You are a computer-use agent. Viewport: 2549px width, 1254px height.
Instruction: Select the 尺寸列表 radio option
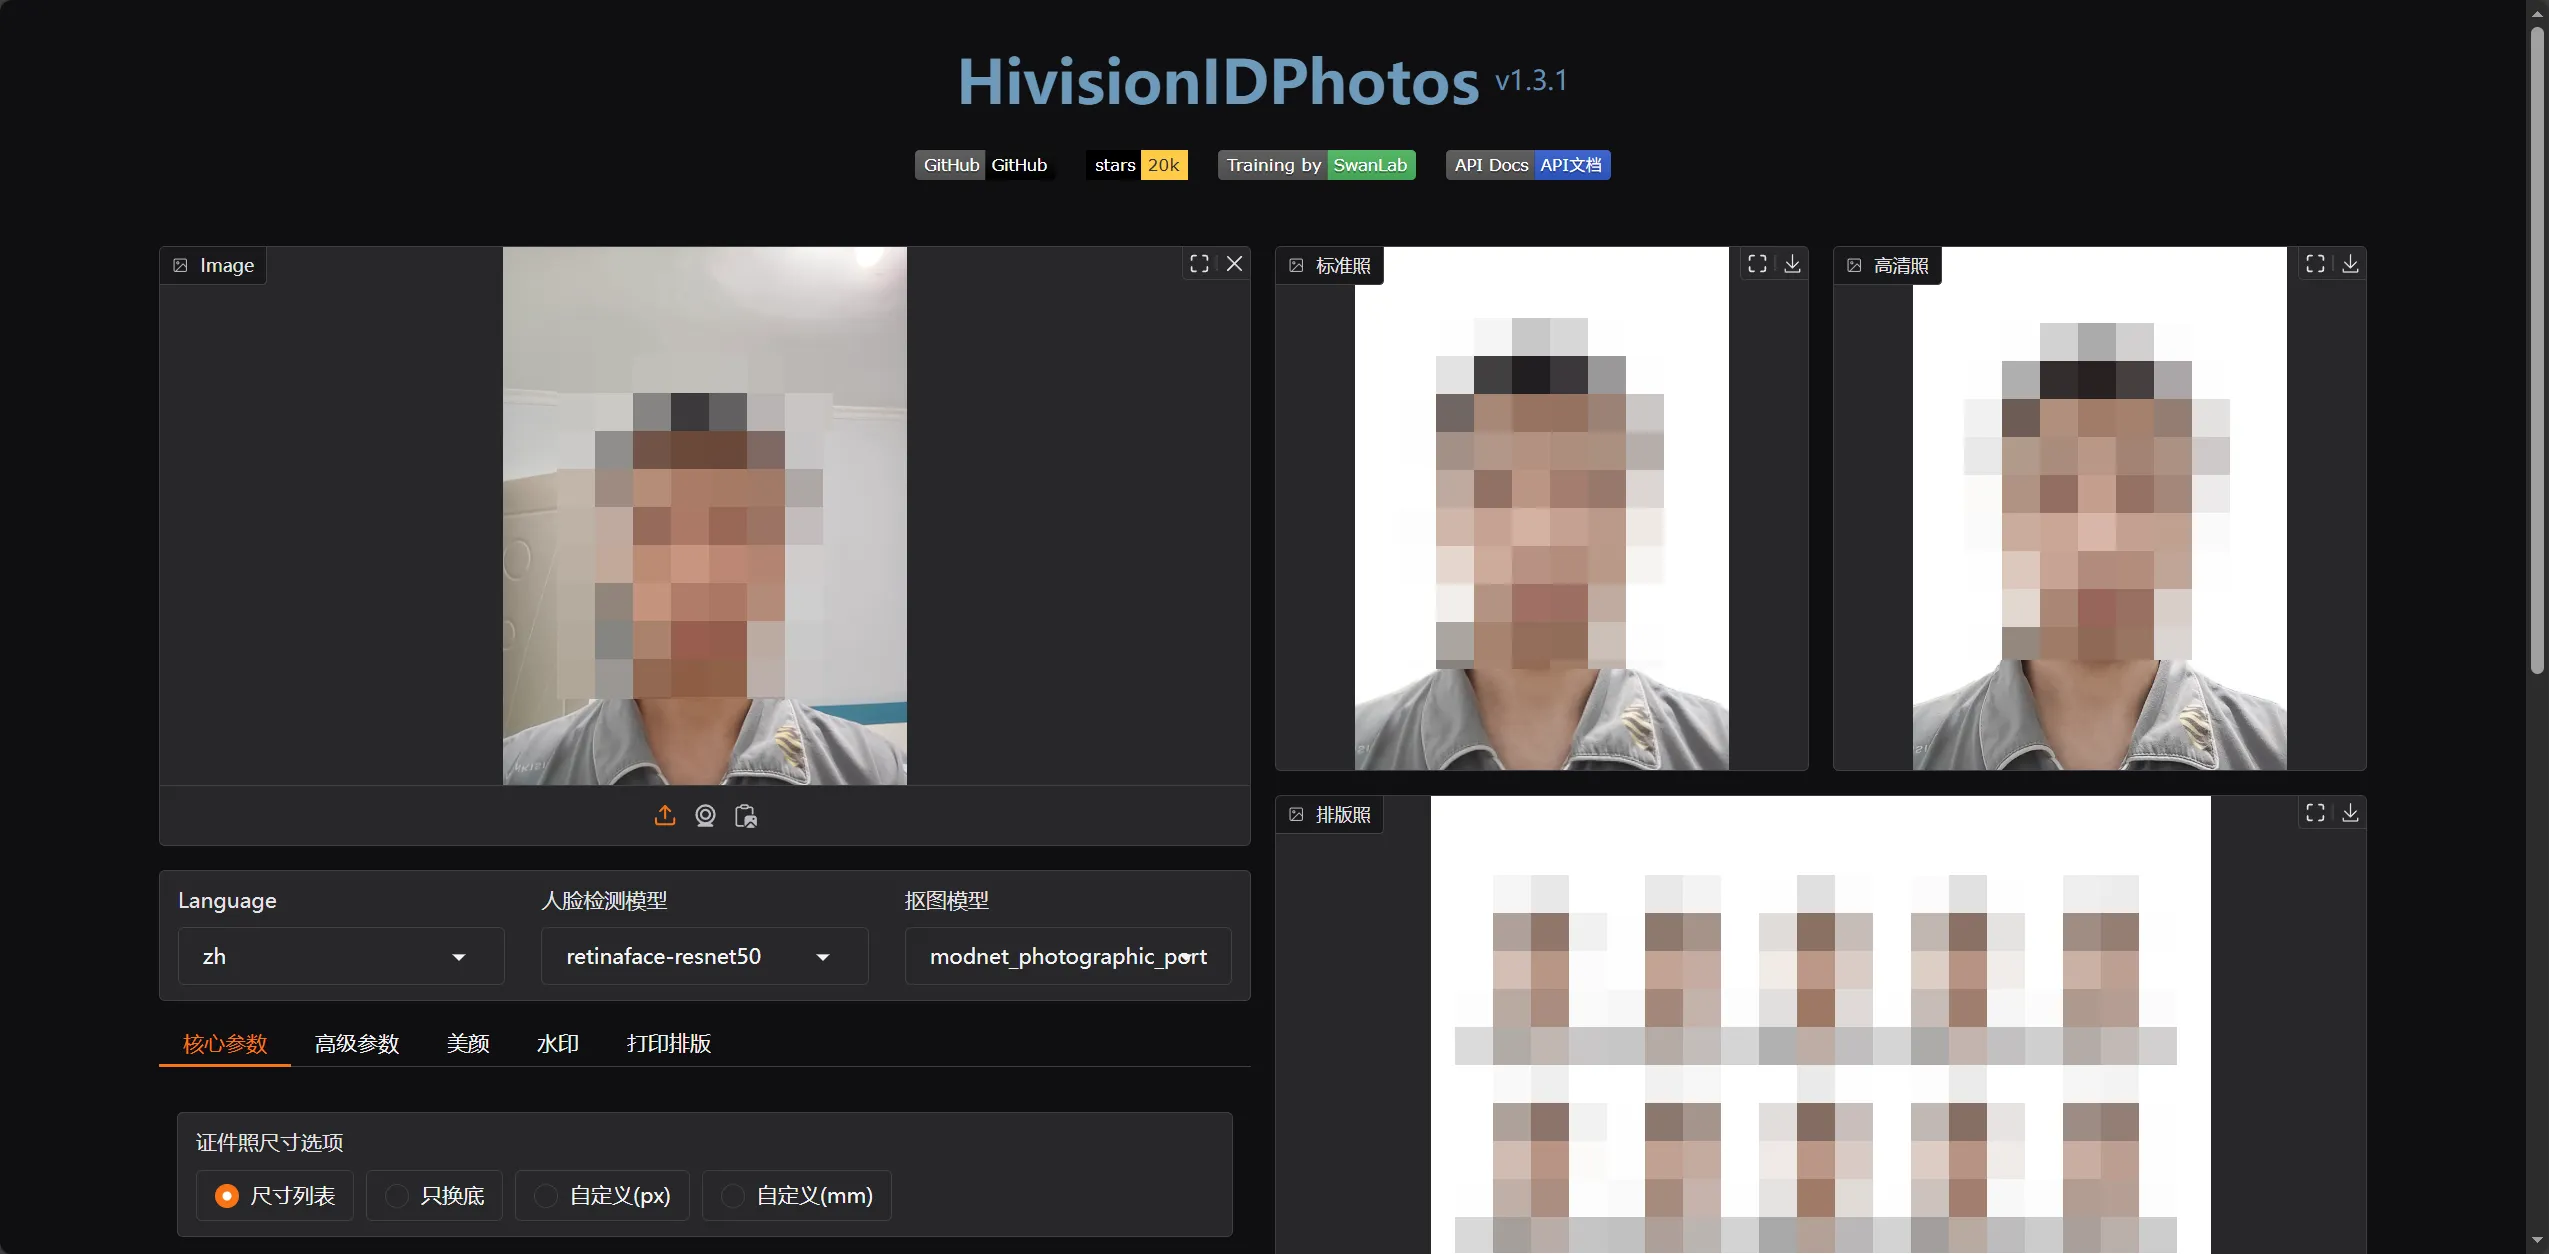[228, 1196]
